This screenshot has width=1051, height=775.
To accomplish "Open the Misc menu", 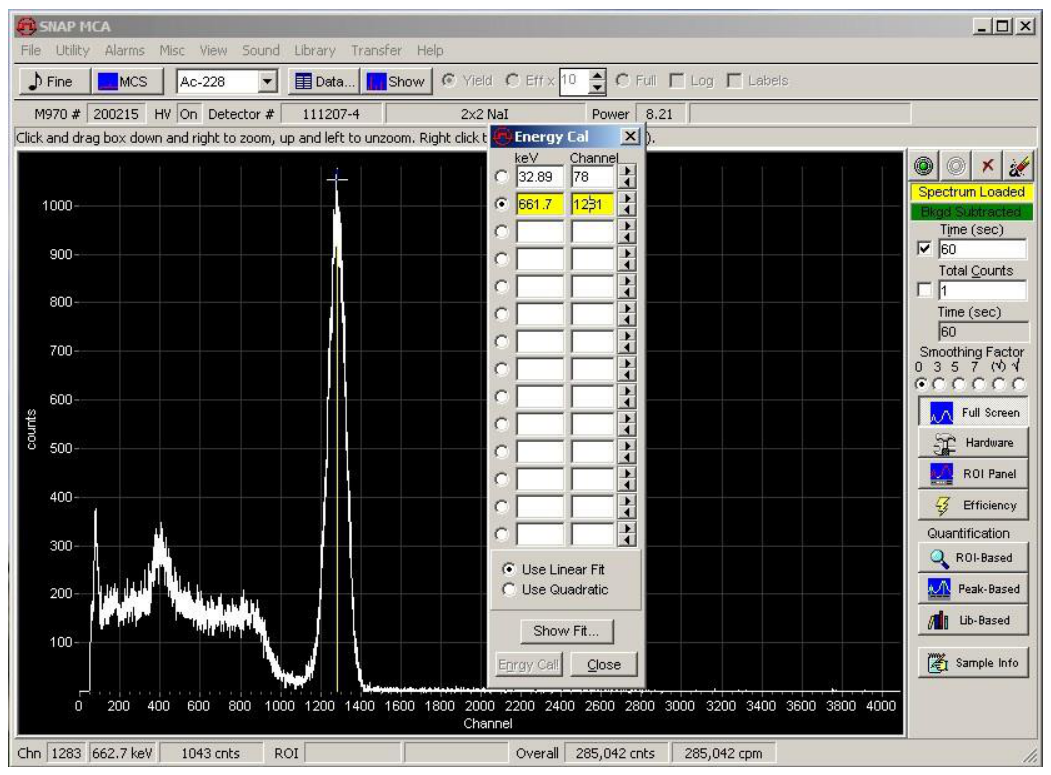I will [x=172, y=50].
